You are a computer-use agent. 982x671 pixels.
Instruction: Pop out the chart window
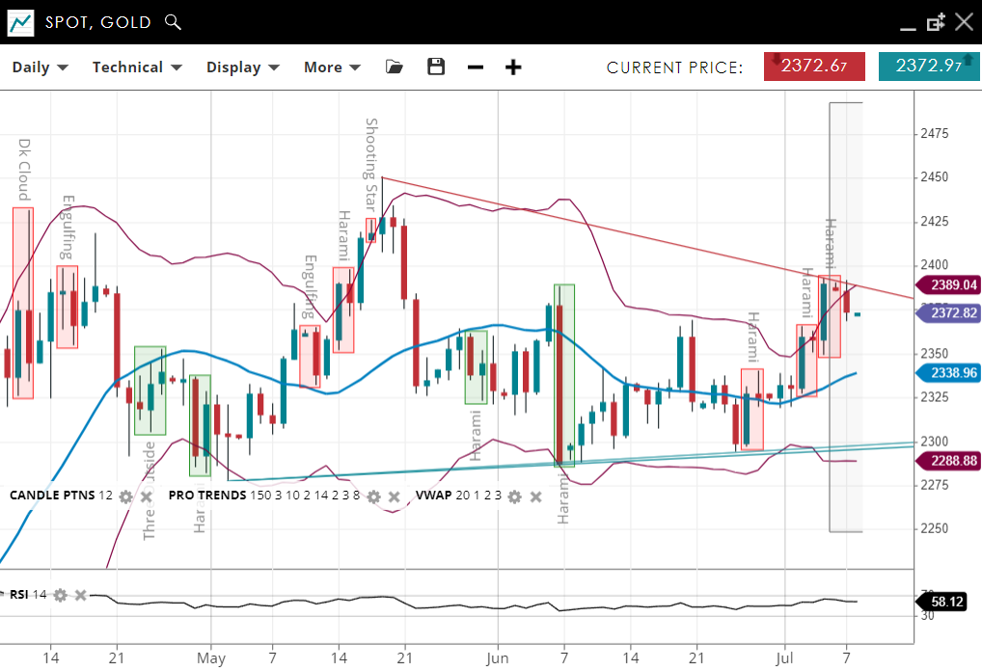(x=936, y=22)
